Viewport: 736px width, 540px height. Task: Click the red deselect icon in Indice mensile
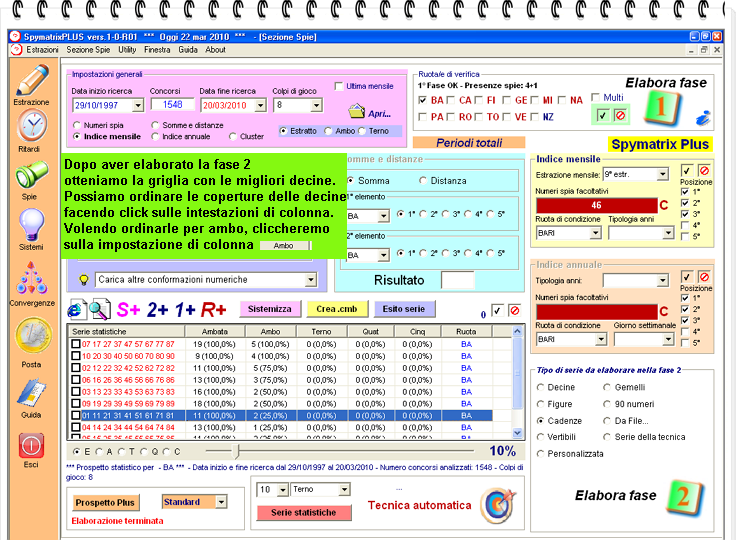[704, 170]
